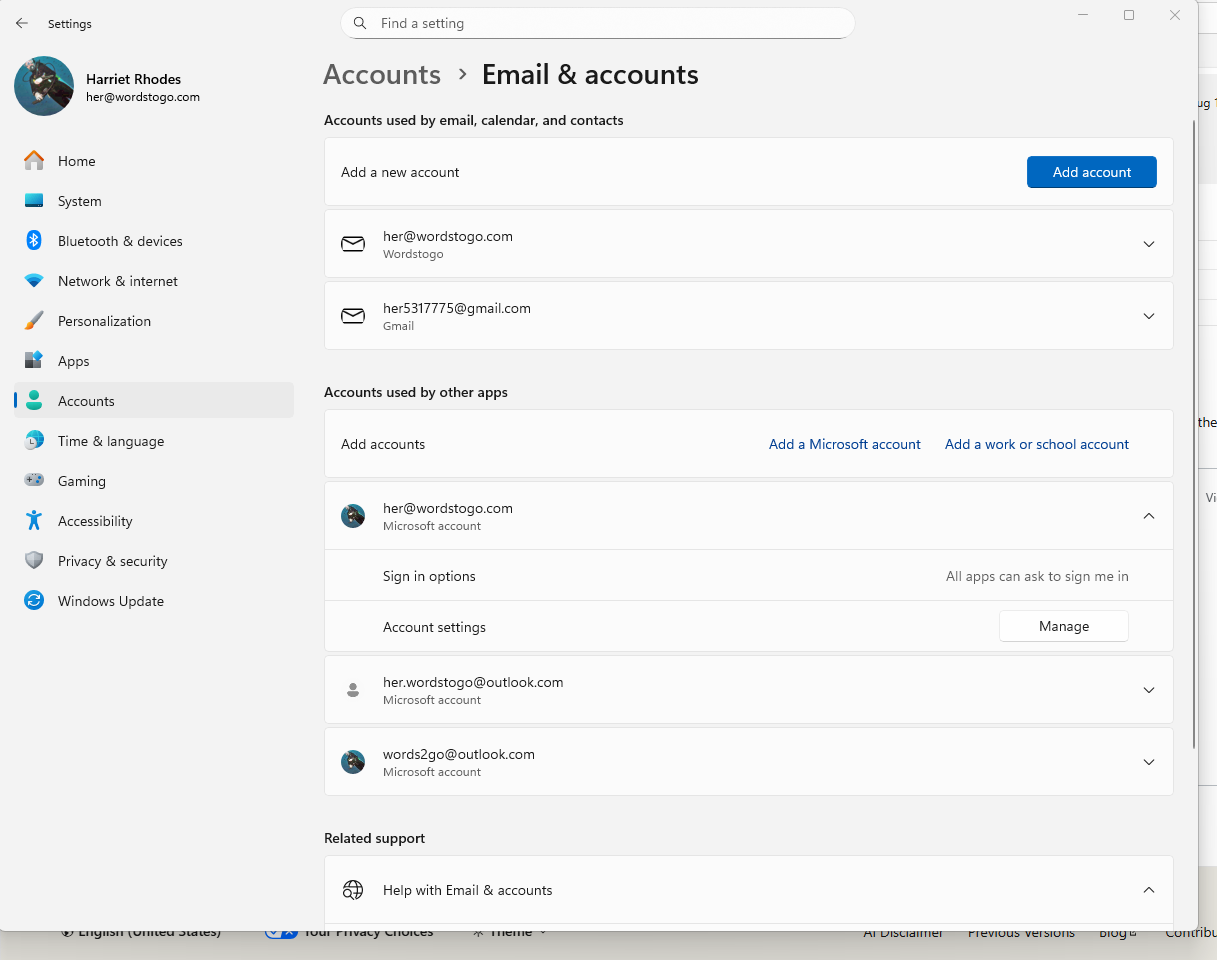Viewport: 1217px width, 960px height.
Task: Select the Home house icon
Action: click(x=34, y=161)
